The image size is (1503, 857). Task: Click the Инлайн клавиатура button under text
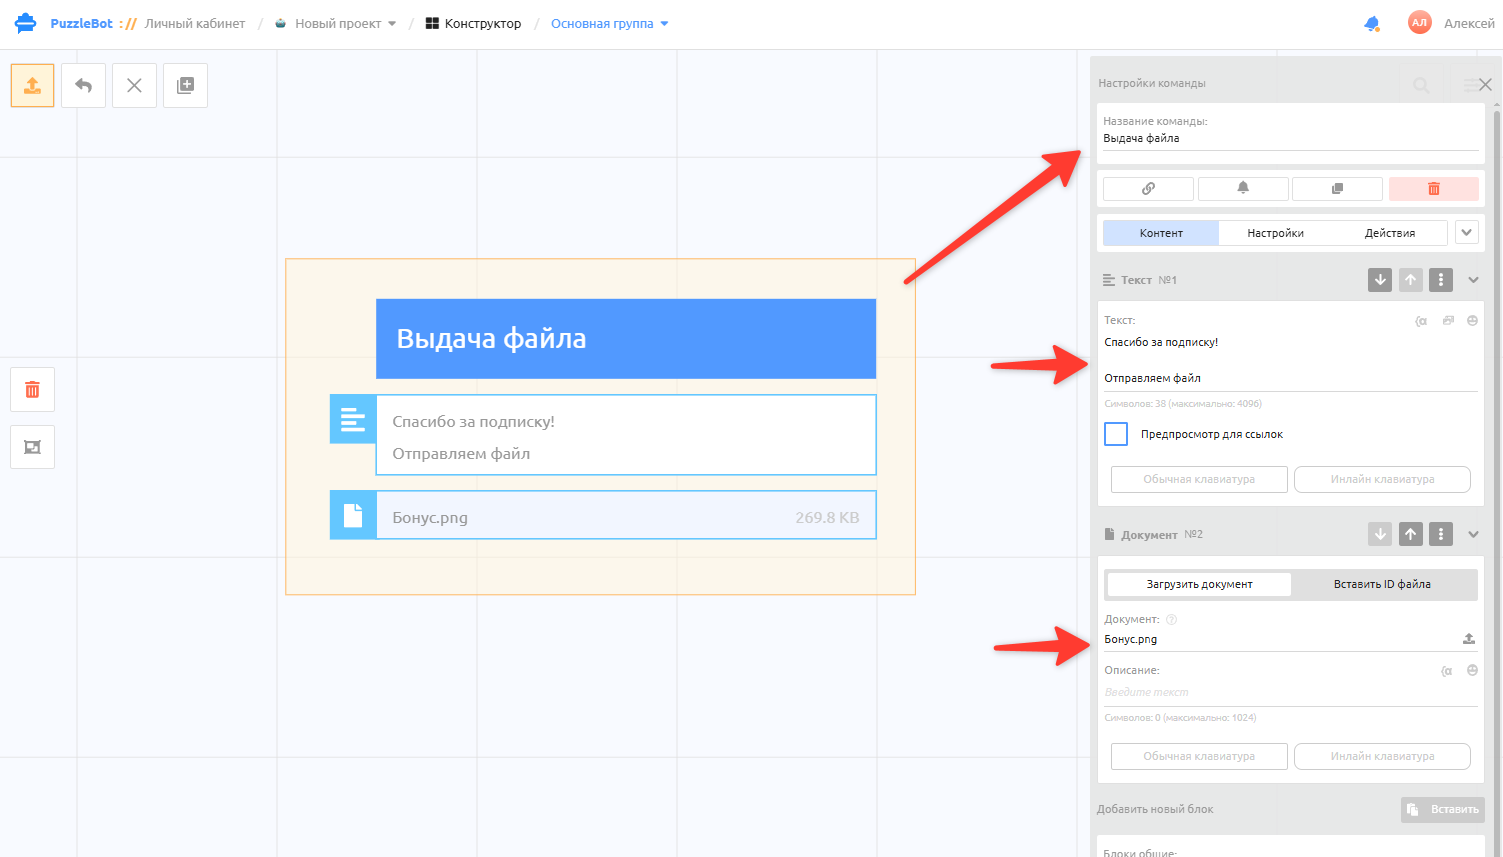click(1382, 479)
